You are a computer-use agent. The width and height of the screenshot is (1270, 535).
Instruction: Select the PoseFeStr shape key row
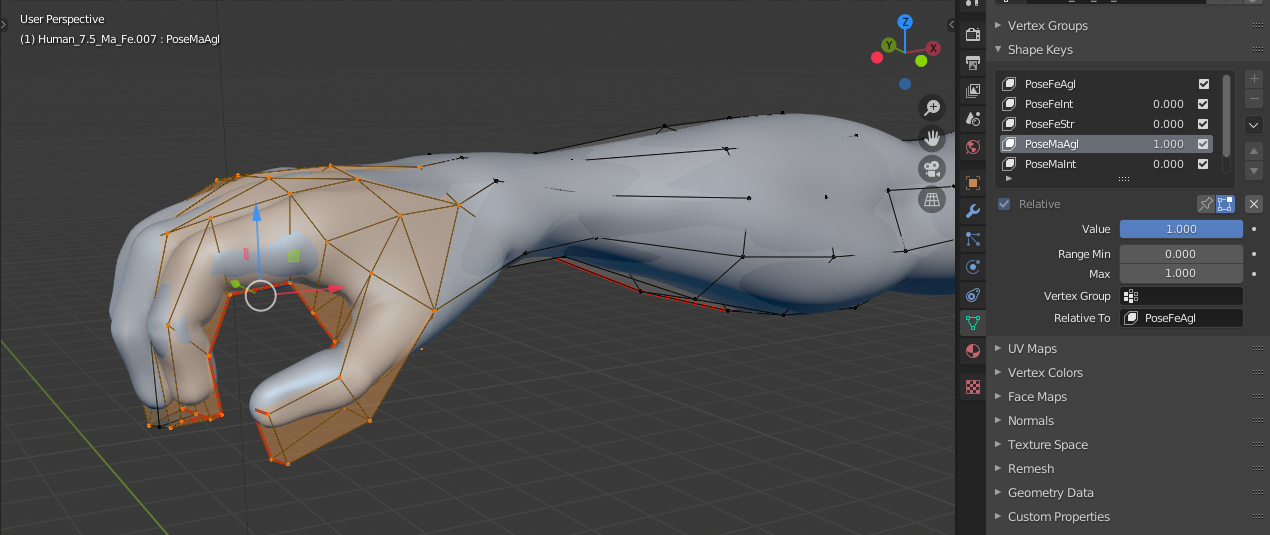pyautogui.click(x=1107, y=124)
